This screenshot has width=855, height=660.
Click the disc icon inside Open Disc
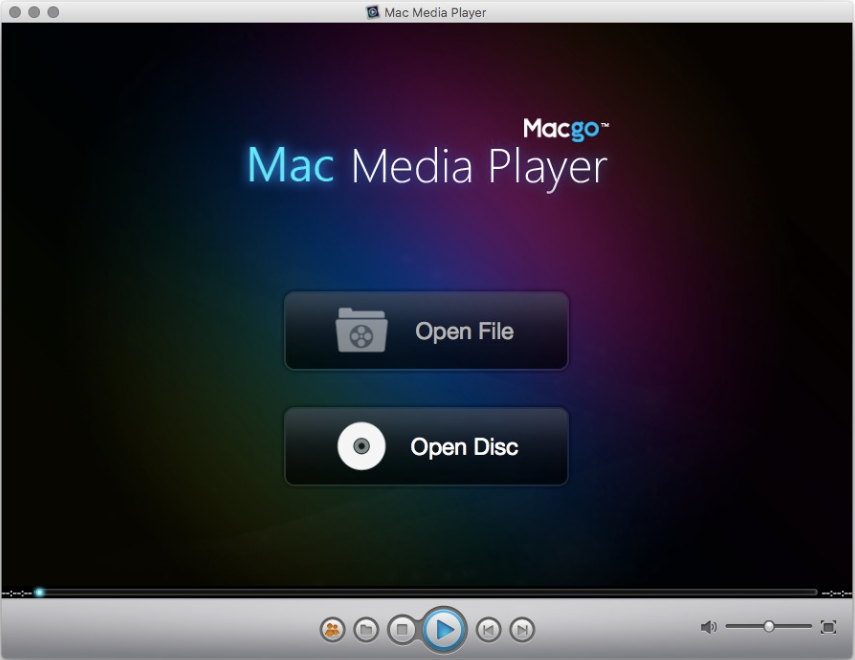(x=360, y=446)
